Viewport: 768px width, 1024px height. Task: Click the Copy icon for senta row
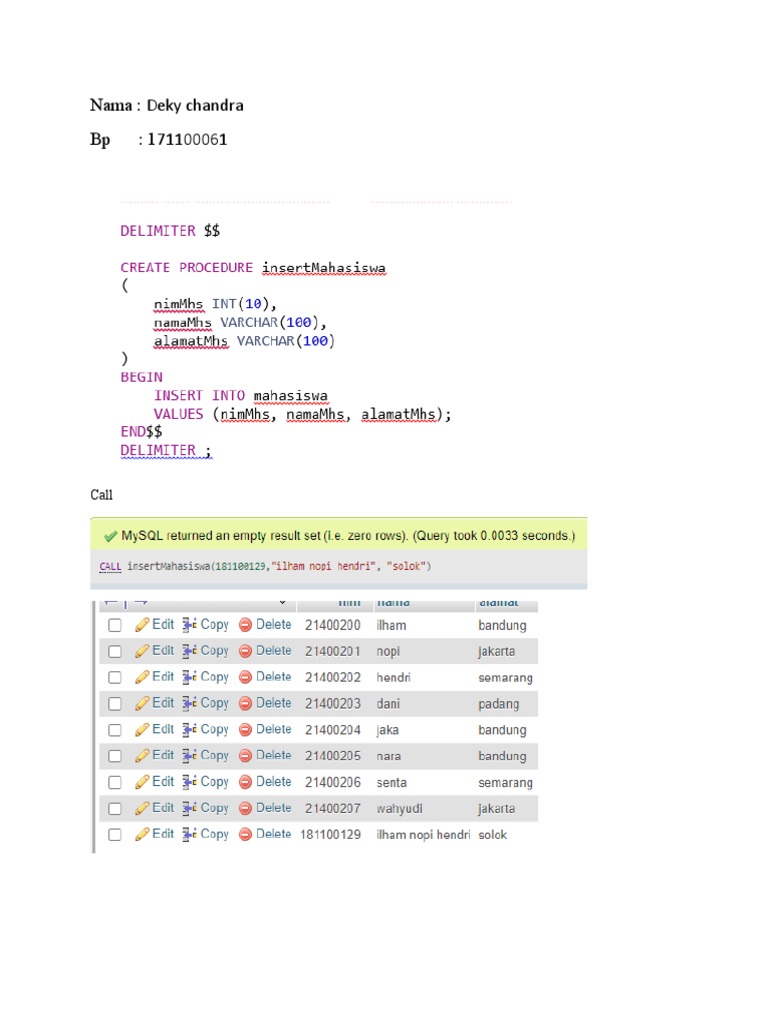tap(189, 782)
